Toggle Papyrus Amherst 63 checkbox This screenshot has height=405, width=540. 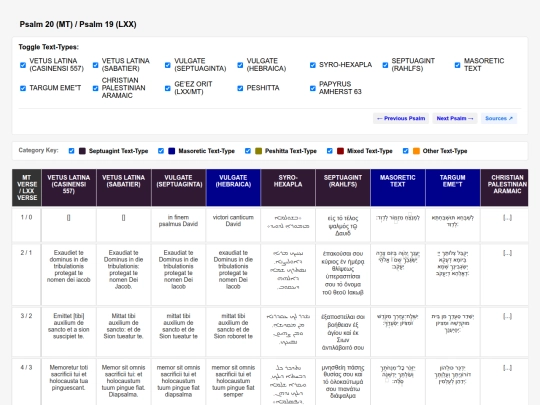click(x=313, y=89)
